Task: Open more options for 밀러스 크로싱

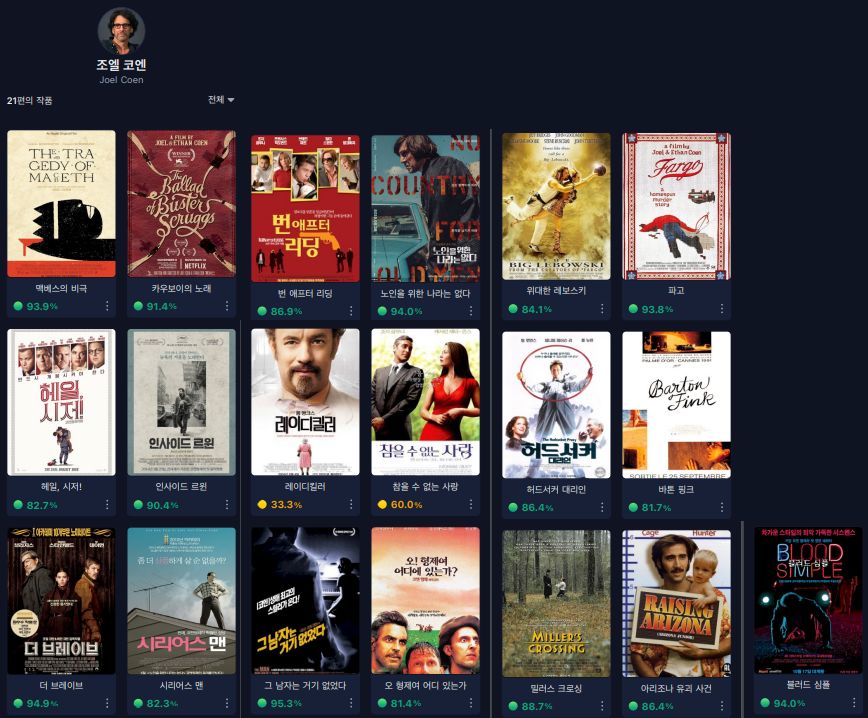Action: (x=602, y=706)
